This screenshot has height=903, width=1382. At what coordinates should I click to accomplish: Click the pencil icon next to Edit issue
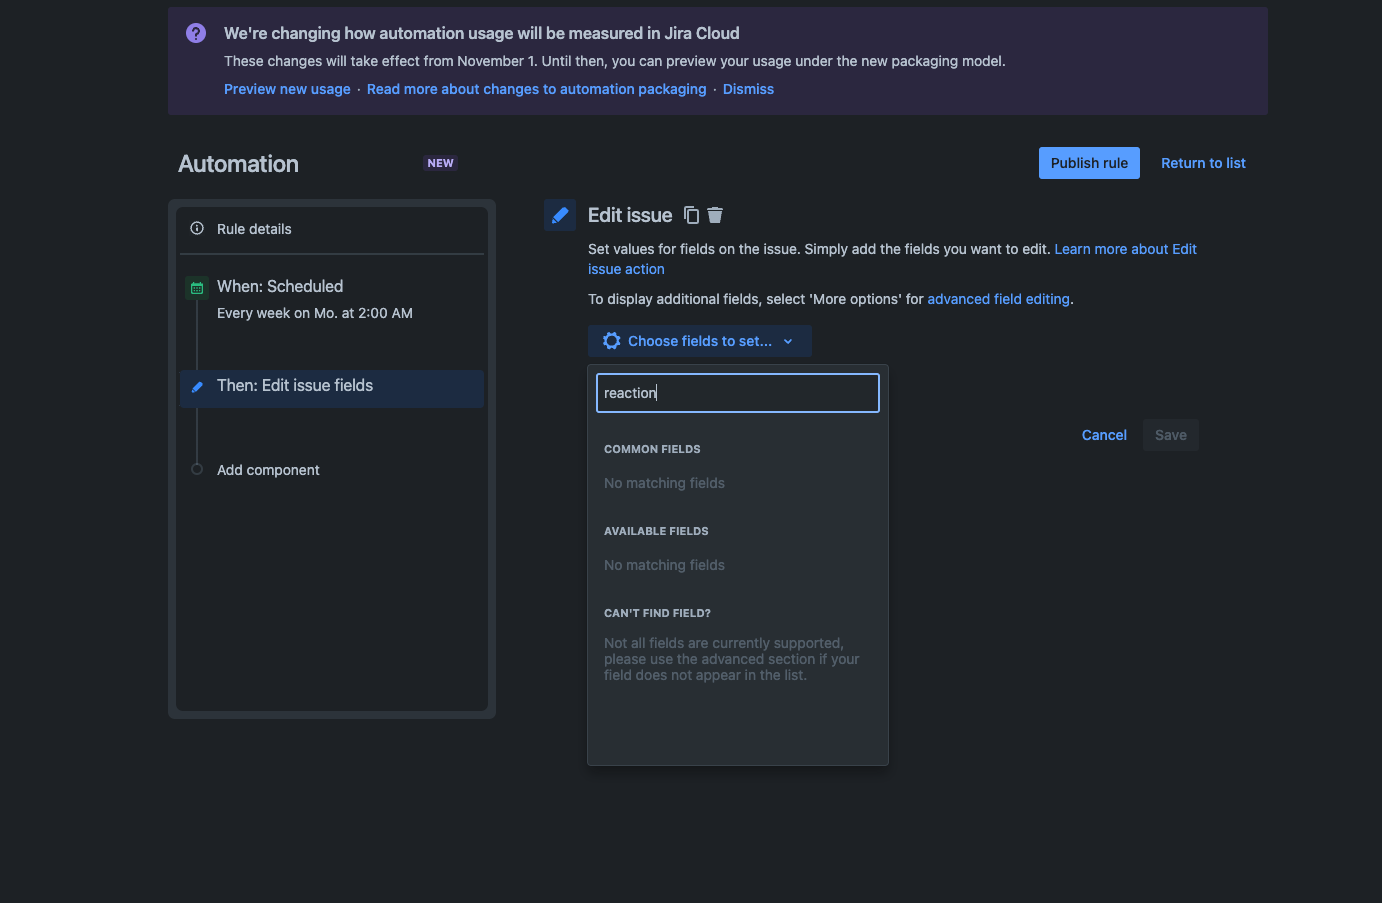pos(560,214)
